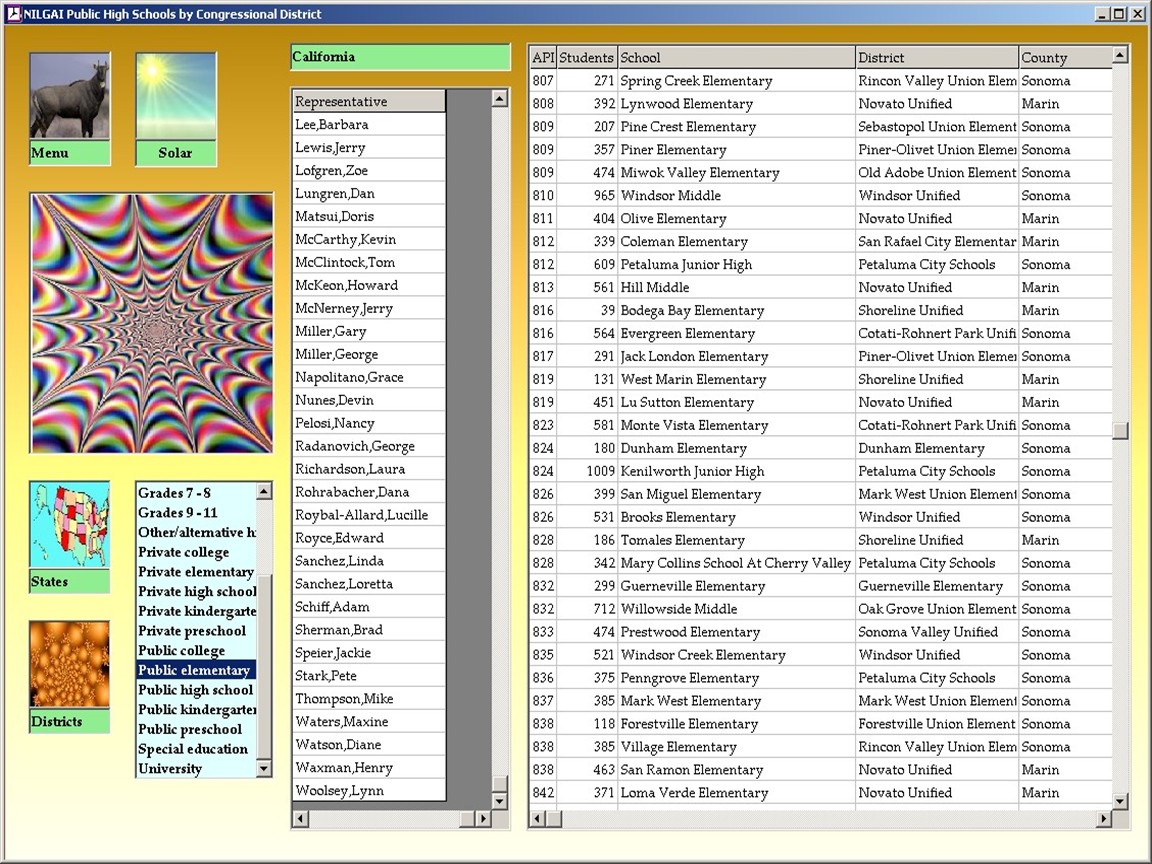
Task: Select representative Pelosi, Nancy
Action: point(335,423)
